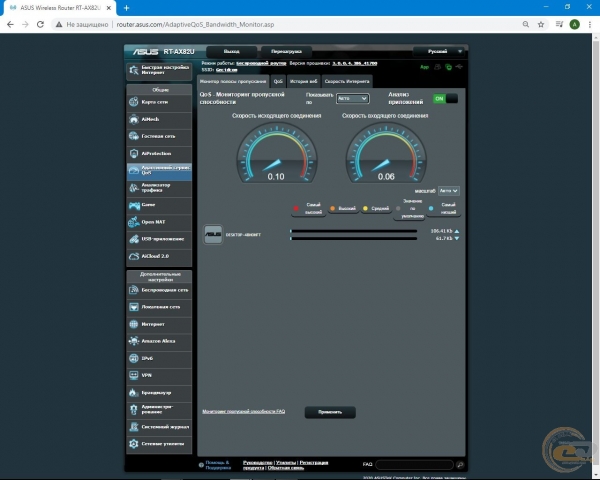600x480 pixels.
Task: Switch to Internet Speed (Скорость Интернета) tab
Action: pos(347,81)
